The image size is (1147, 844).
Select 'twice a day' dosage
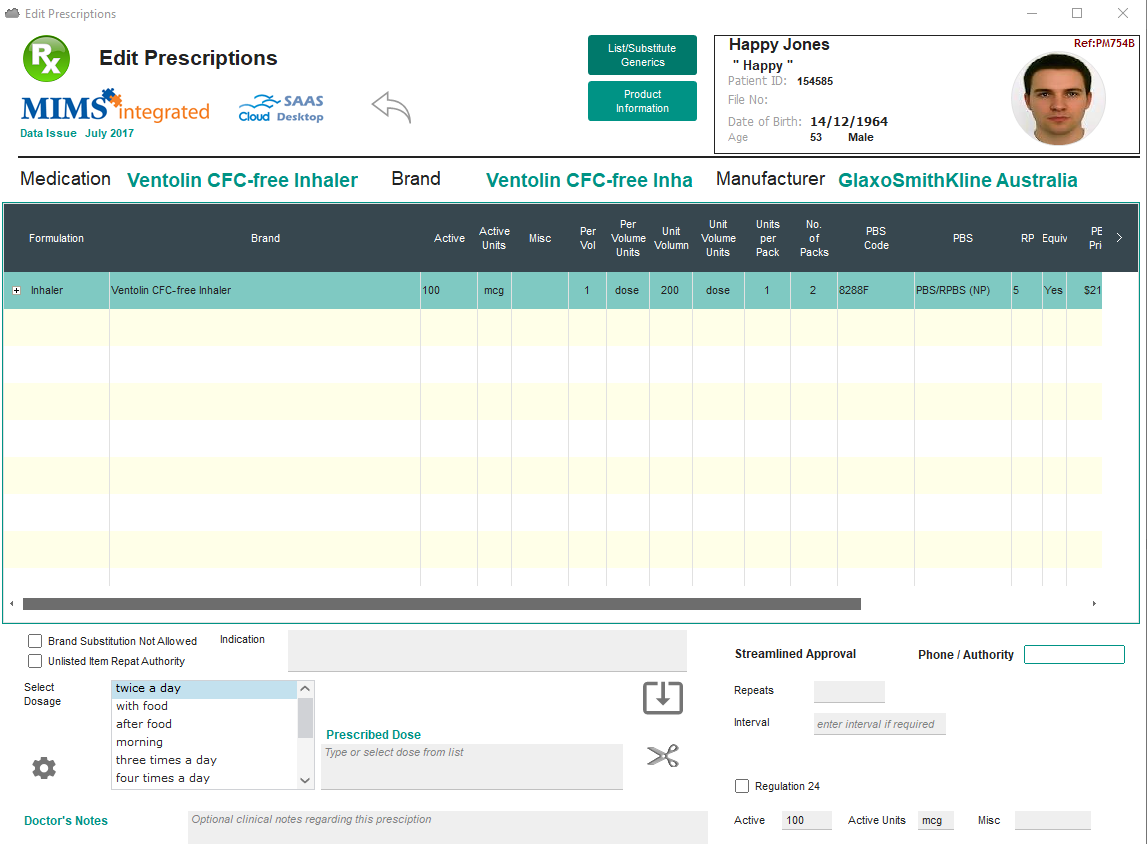click(204, 688)
